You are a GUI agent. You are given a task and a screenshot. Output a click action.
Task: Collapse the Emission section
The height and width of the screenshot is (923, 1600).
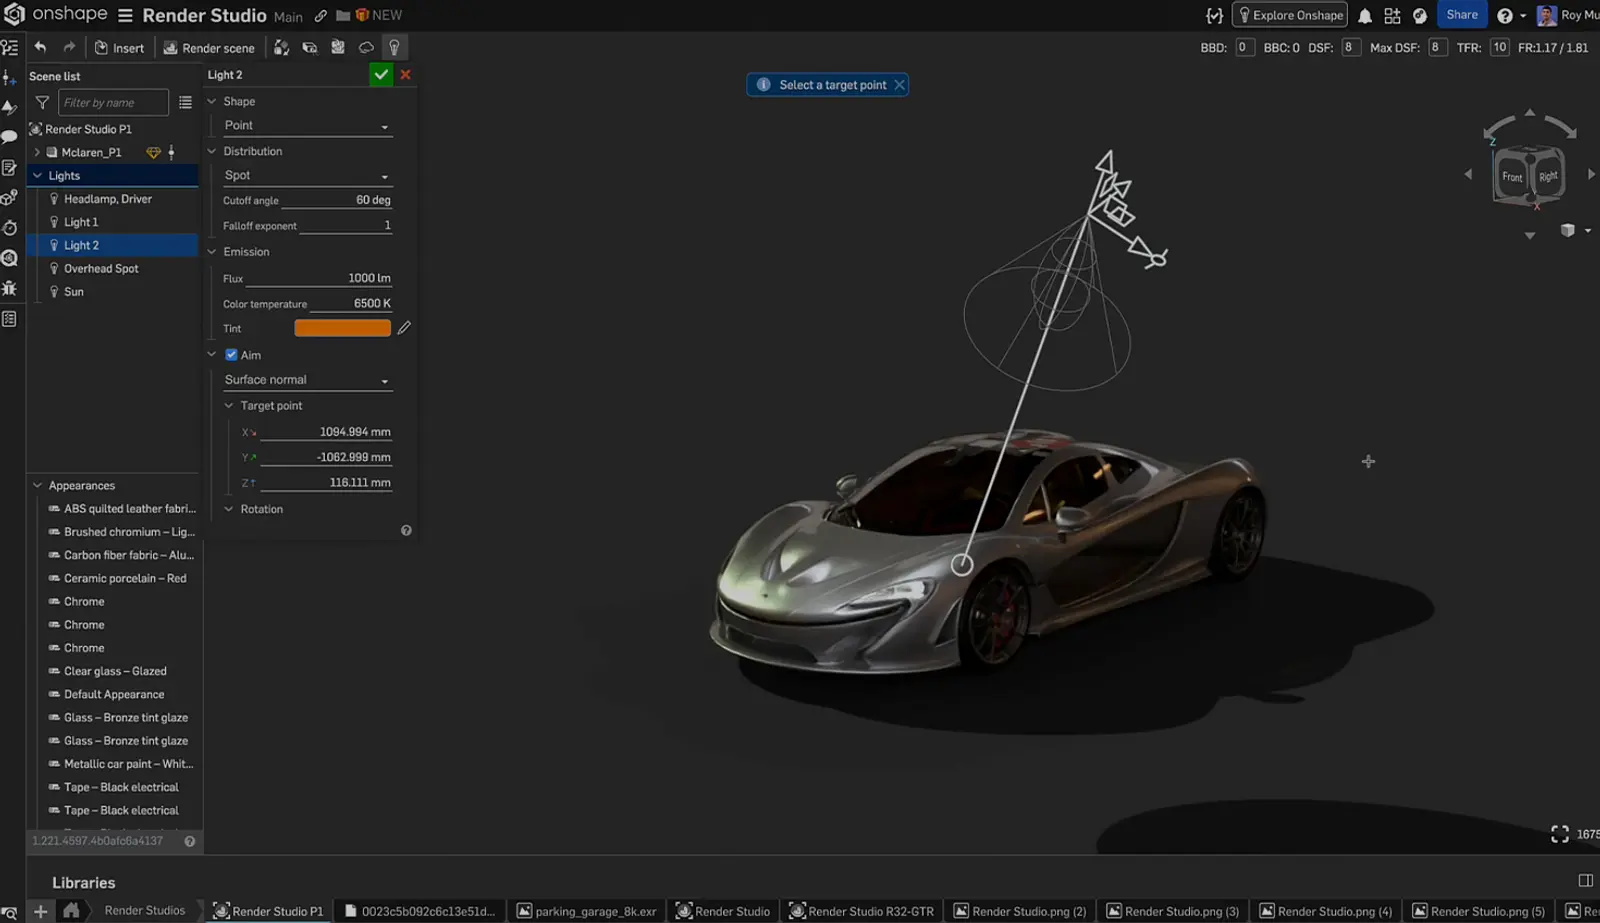[x=212, y=252]
